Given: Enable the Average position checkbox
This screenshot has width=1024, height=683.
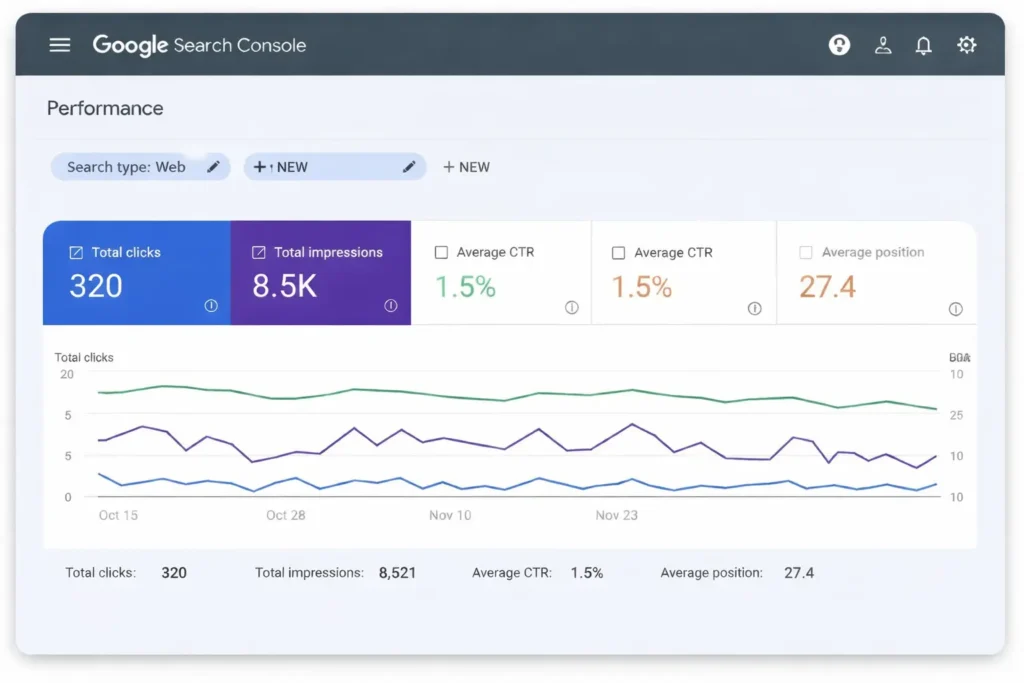Looking at the screenshot, I should tap(806, 253).
